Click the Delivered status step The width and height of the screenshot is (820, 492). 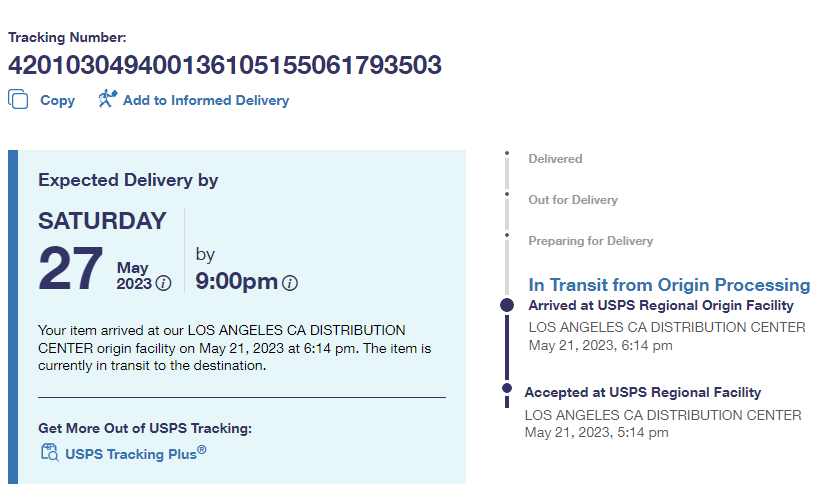coord(555,159)
